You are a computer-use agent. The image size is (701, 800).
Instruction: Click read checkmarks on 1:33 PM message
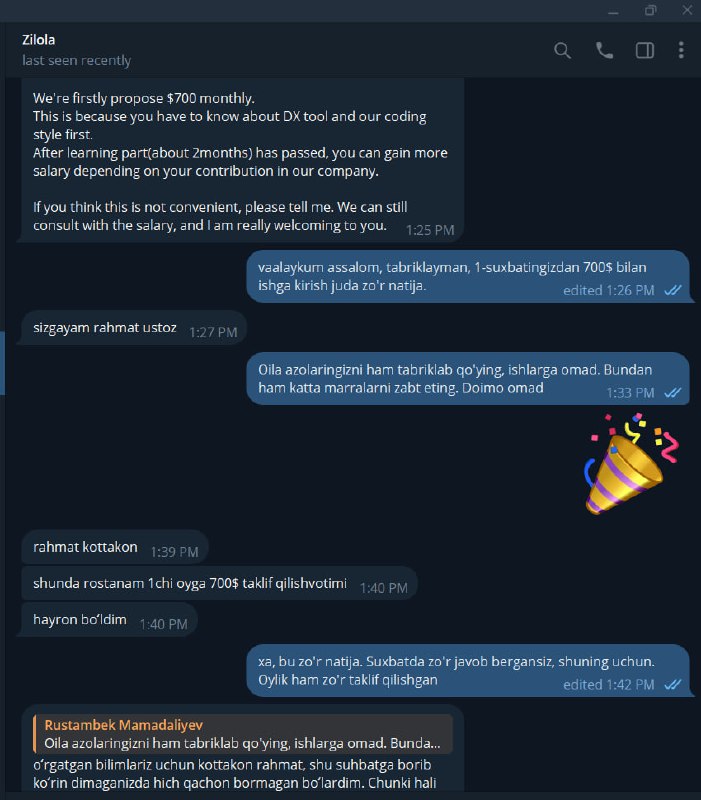pyautogui.click(x=673, y=392)
